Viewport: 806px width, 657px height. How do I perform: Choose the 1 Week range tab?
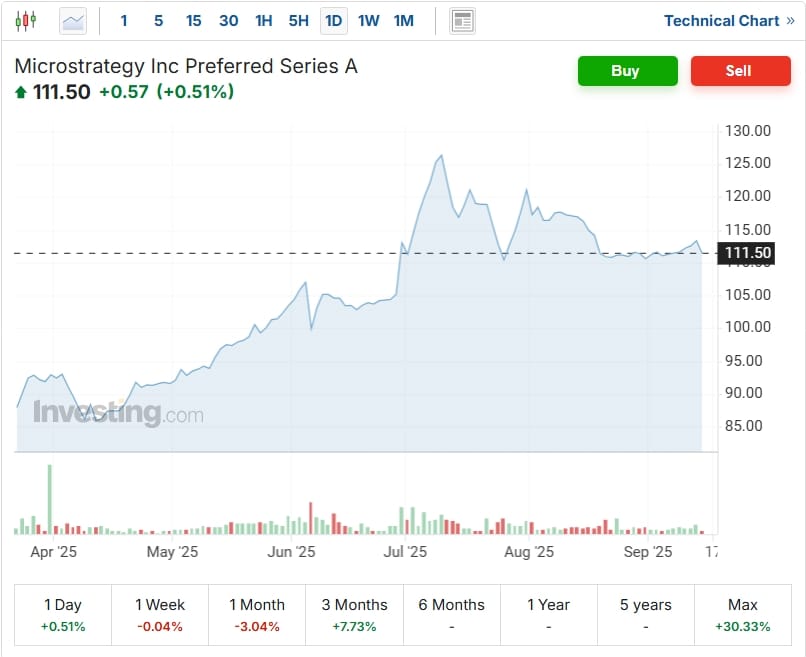pos(160,614)
